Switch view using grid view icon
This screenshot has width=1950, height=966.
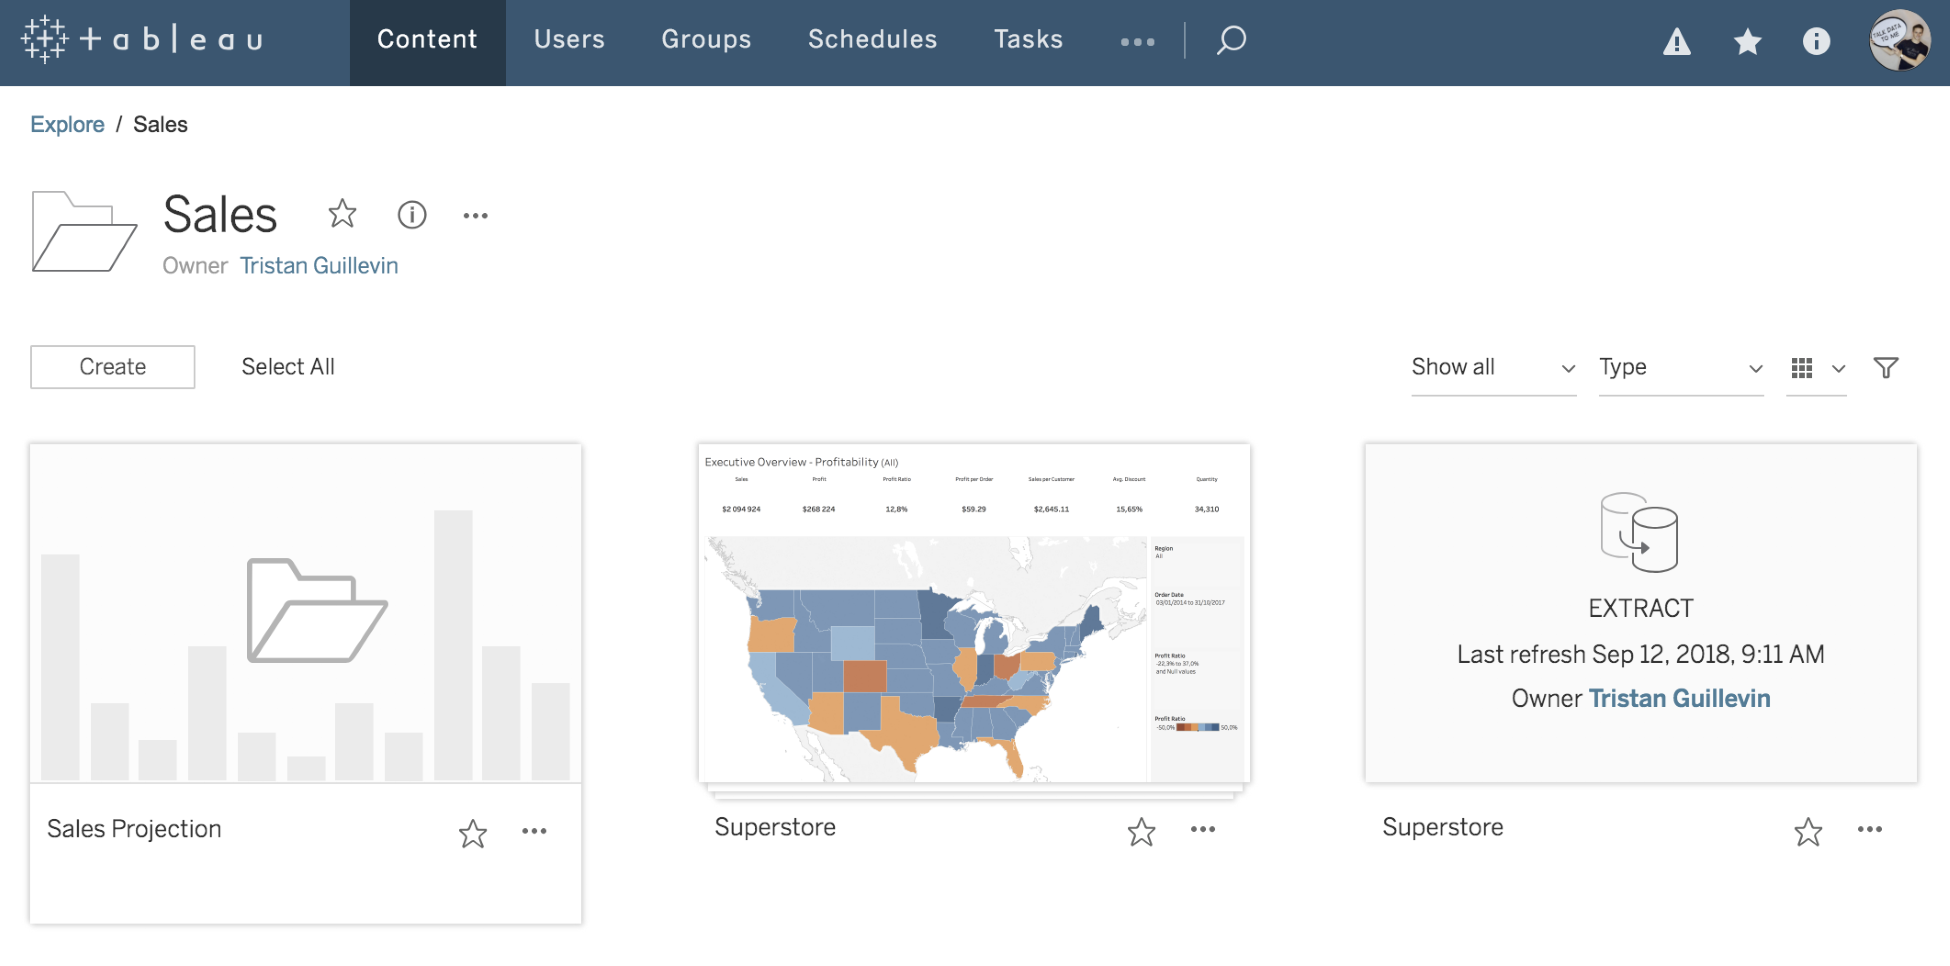[1802, 368]
